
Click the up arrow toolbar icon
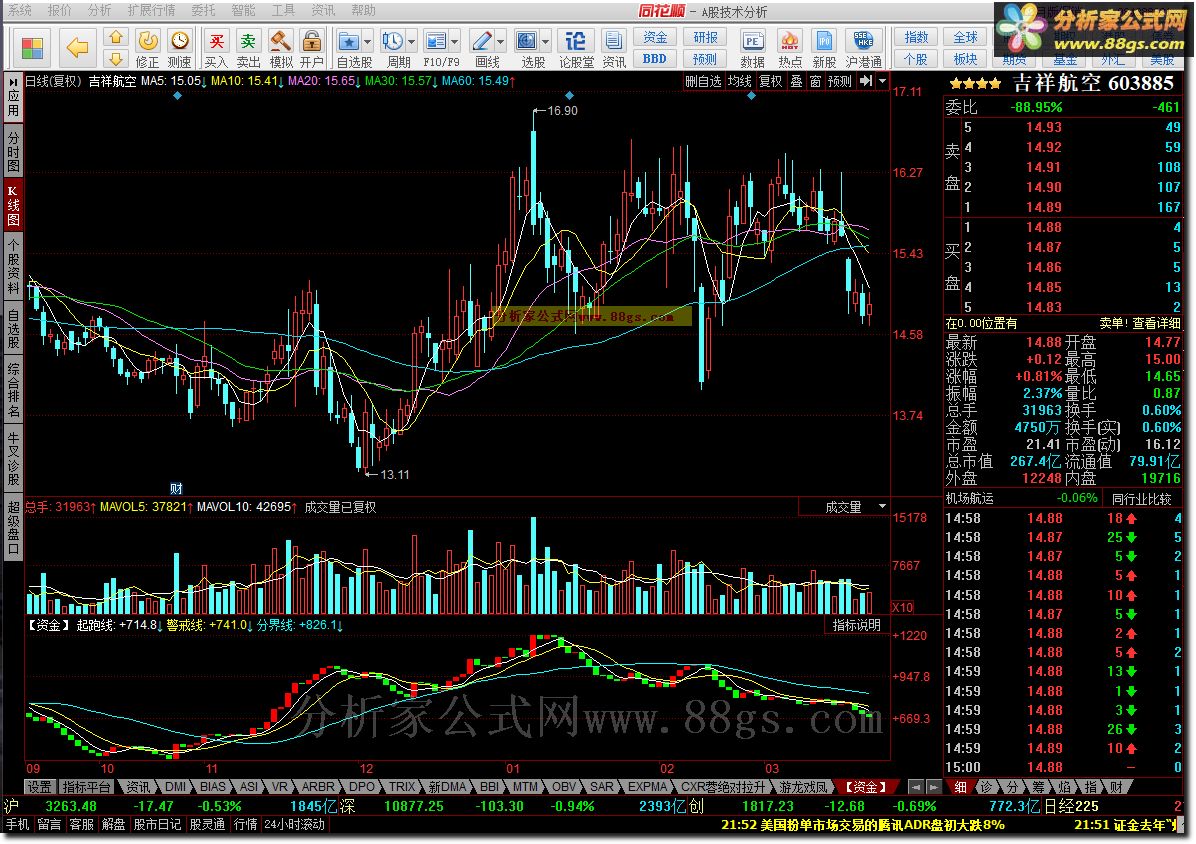(115, 37)
